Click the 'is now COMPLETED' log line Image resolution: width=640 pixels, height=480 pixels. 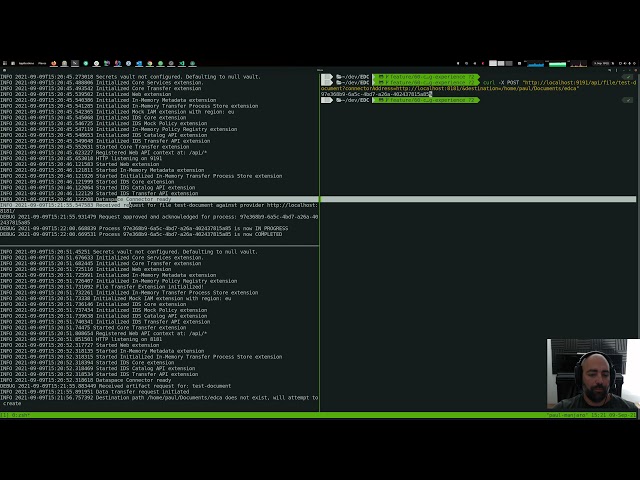click(141, 234)
